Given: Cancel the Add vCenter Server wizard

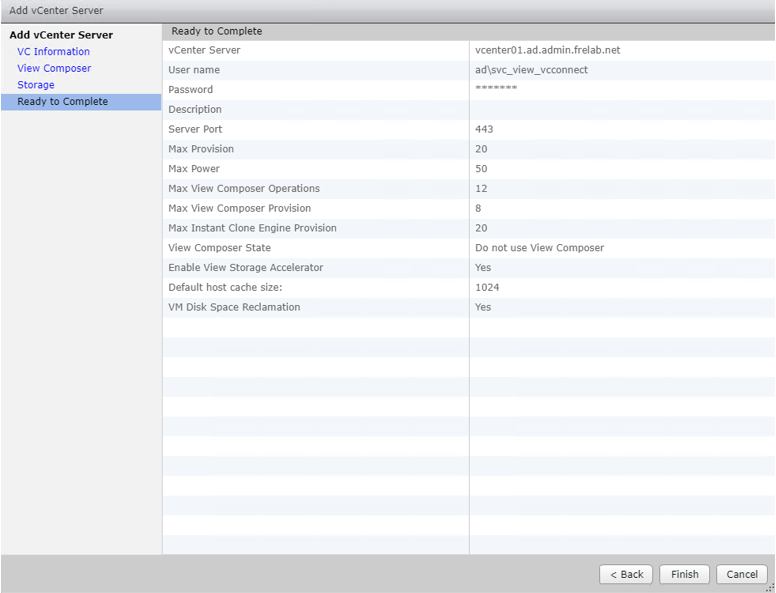Looking at the screenshot, I should (x=742, y=575).
